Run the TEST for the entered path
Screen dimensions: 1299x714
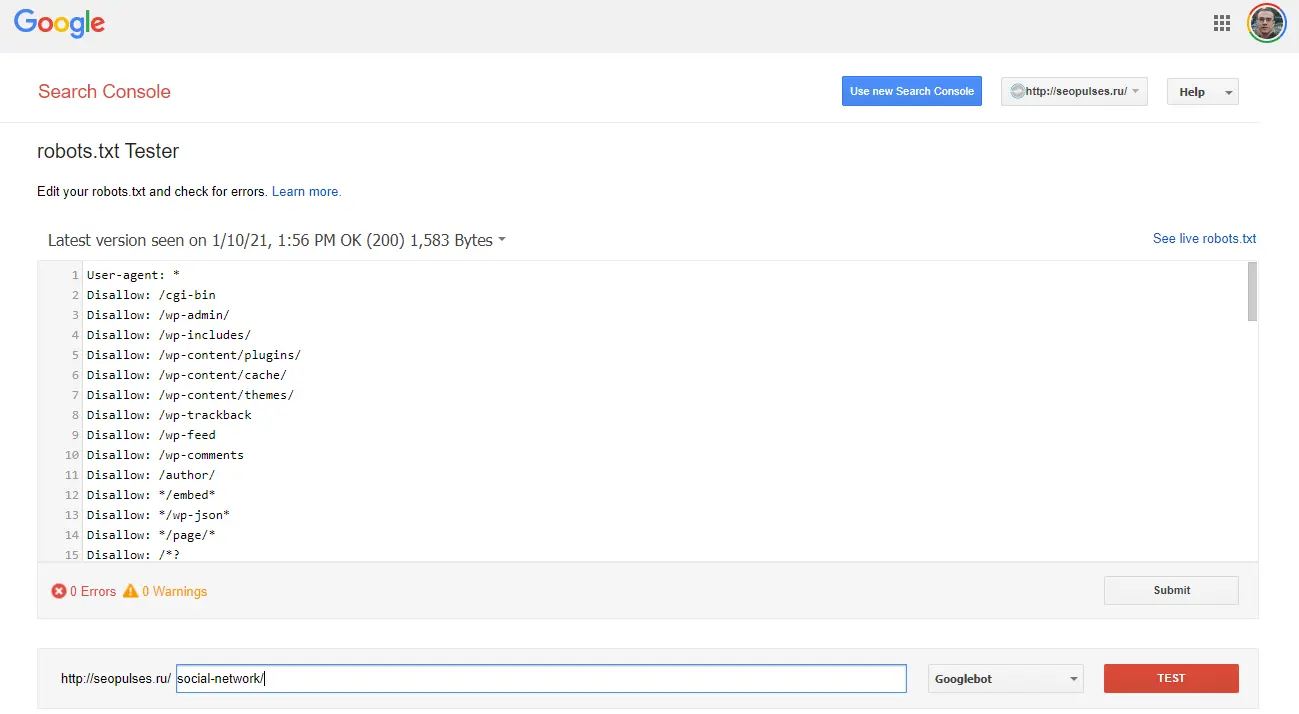(x=1170, y=678)
